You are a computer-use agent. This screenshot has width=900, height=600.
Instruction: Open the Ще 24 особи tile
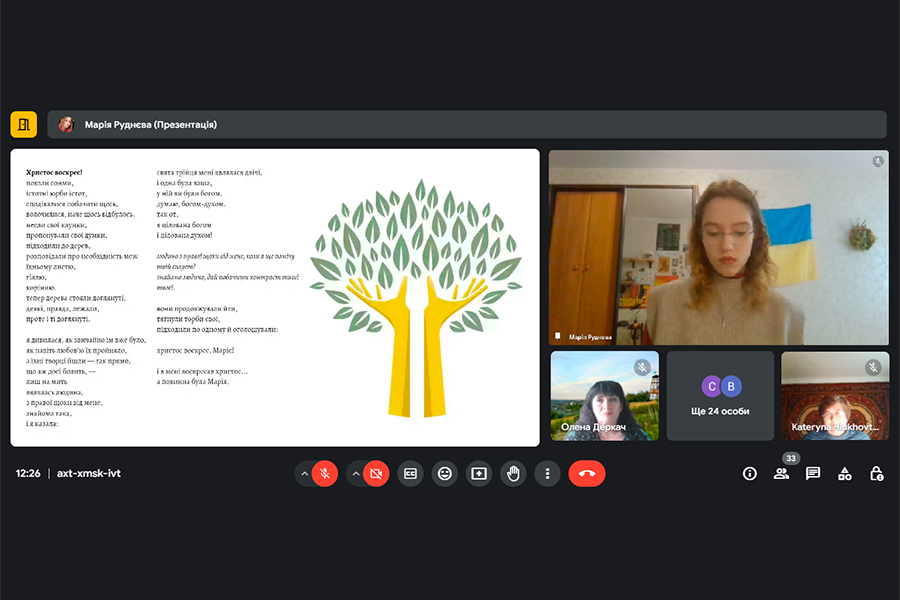pyautogui.click(x=720, y=396)
